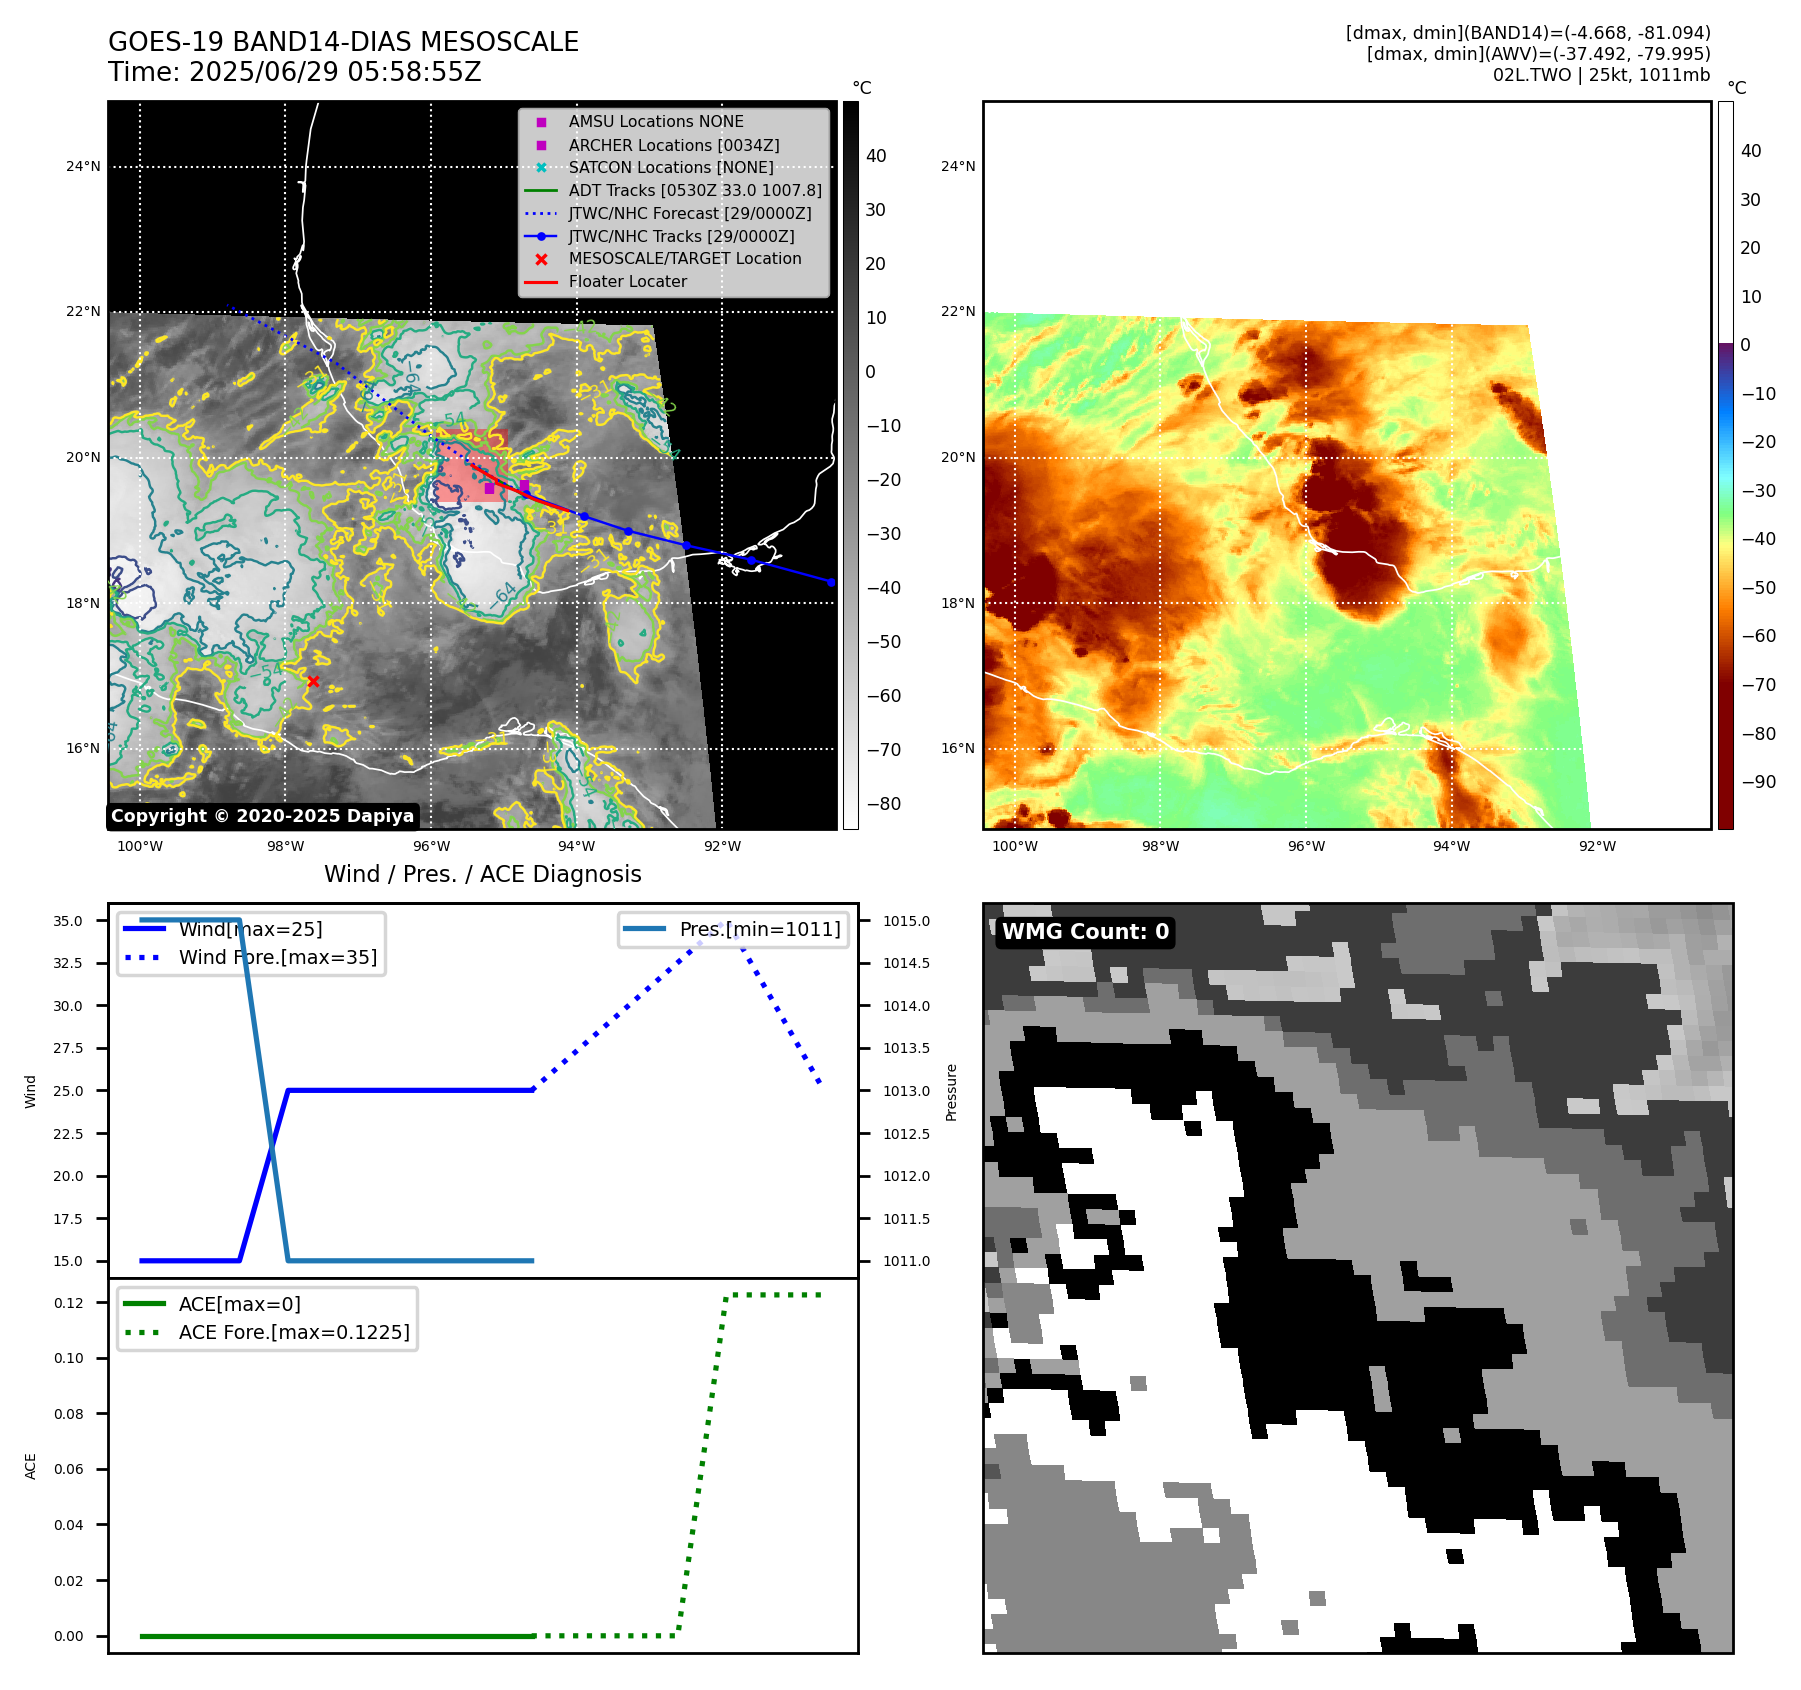Screen dimensions: 1801x1690
Task: Click the blue dotted line sample beside JTWC/NHC Forecast
Action: pos(541,214)
